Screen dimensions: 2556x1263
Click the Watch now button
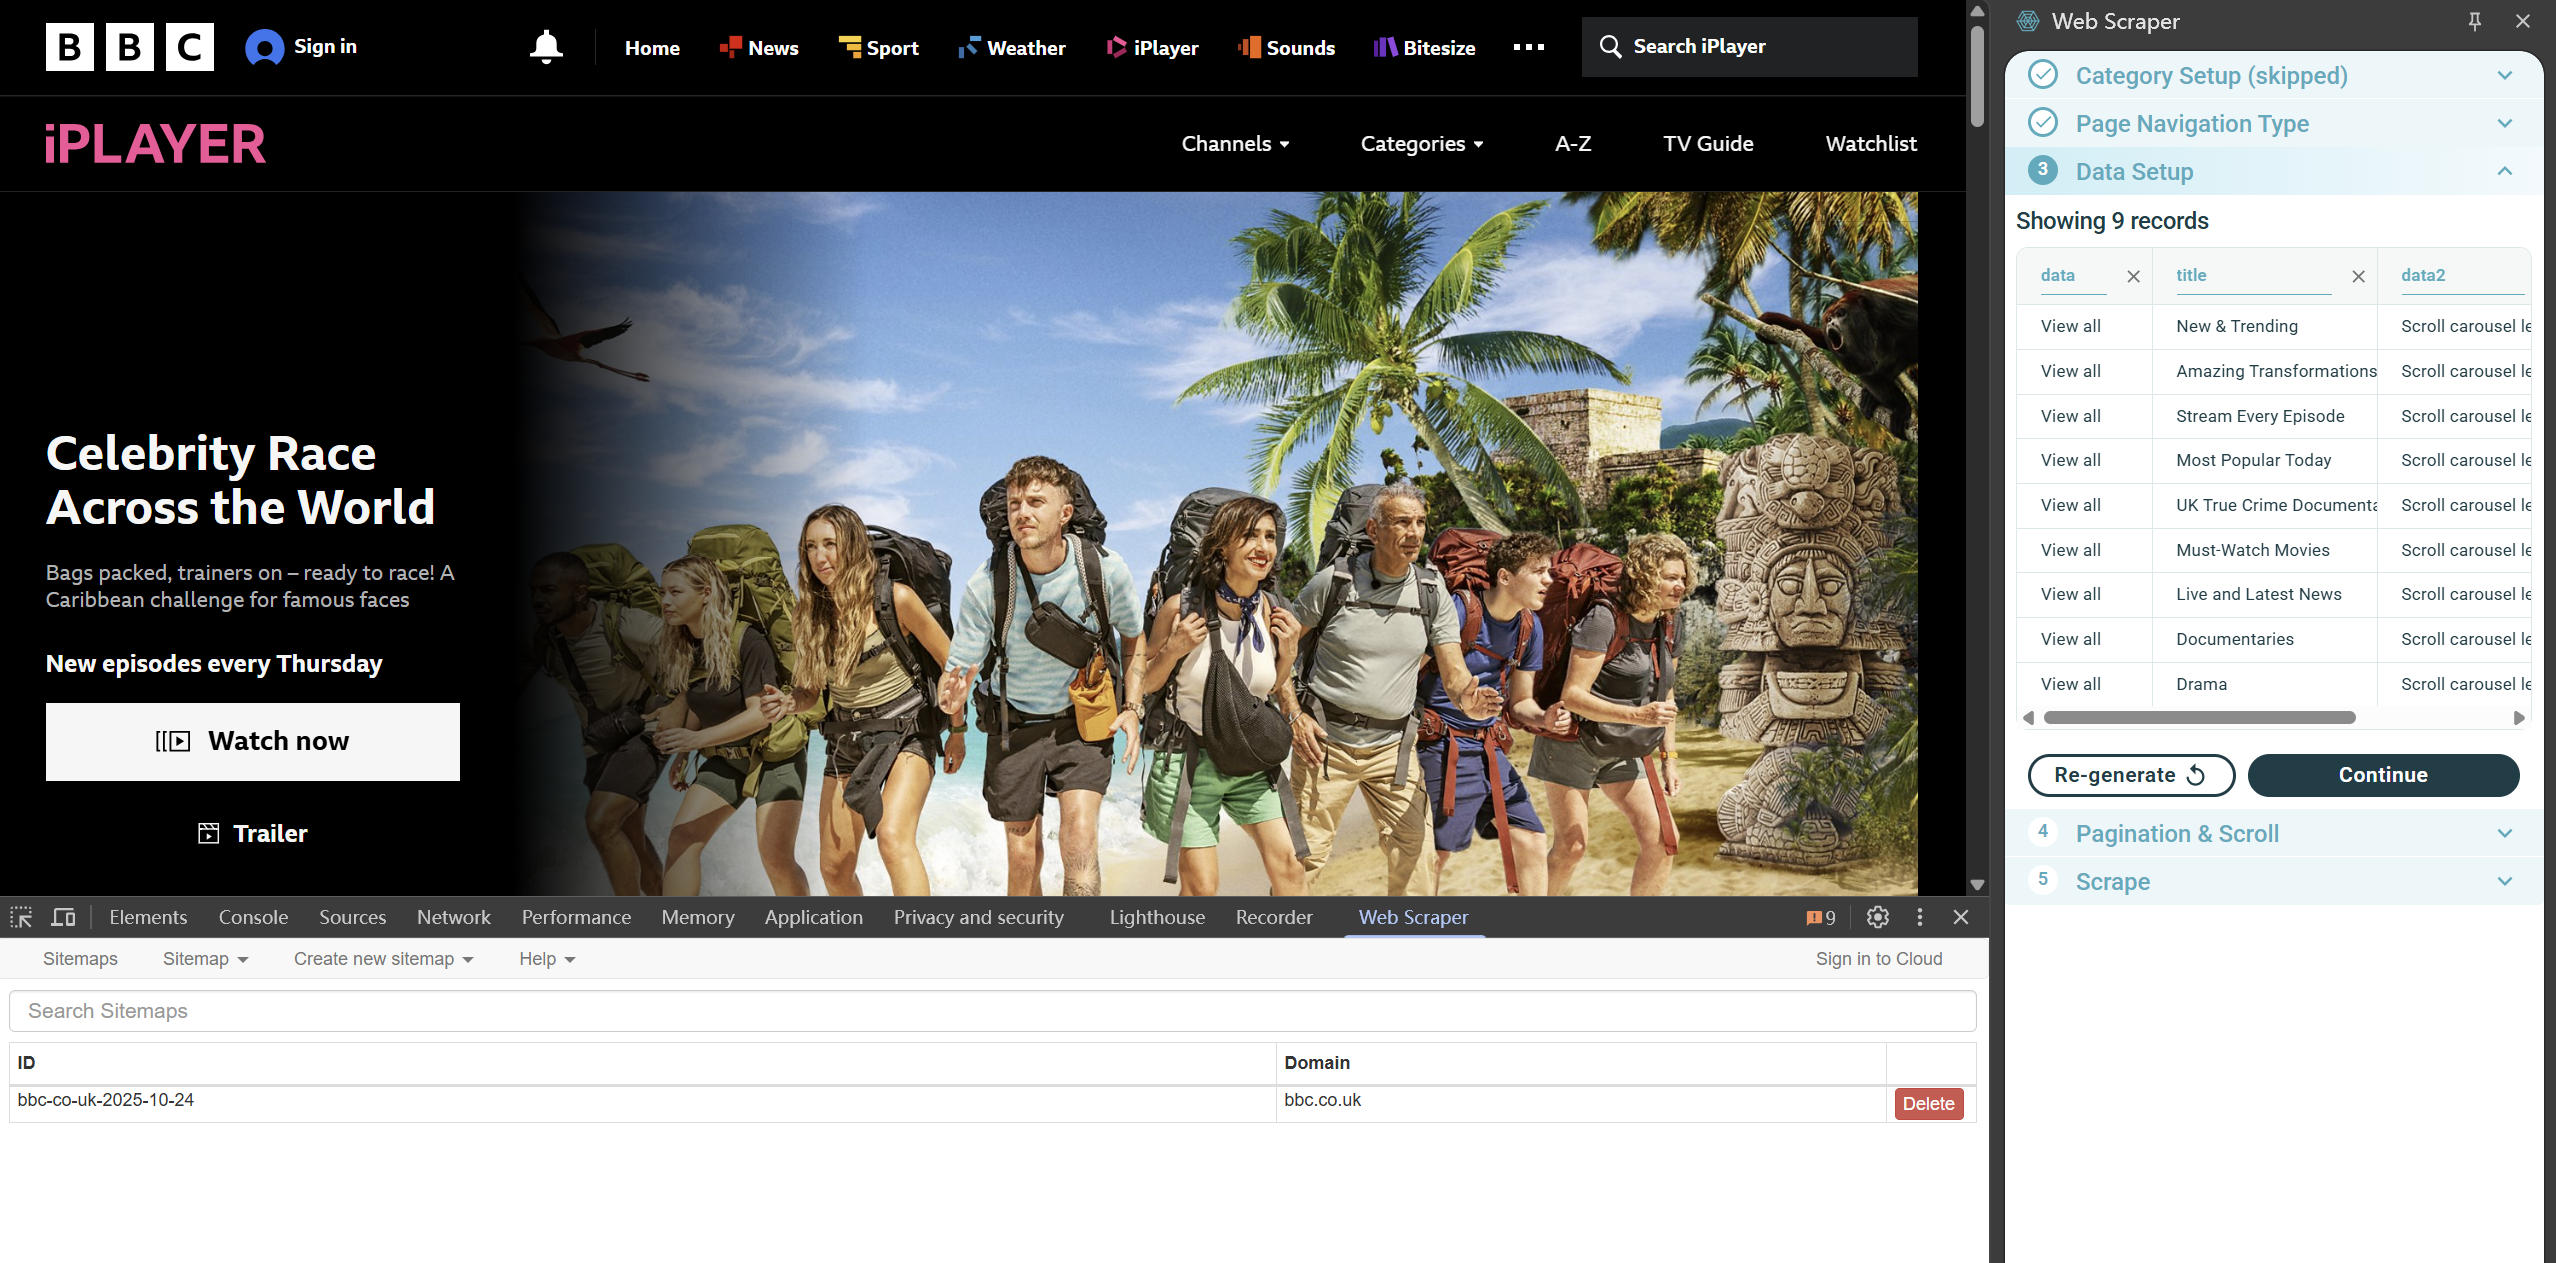click(x=253, y=741)
